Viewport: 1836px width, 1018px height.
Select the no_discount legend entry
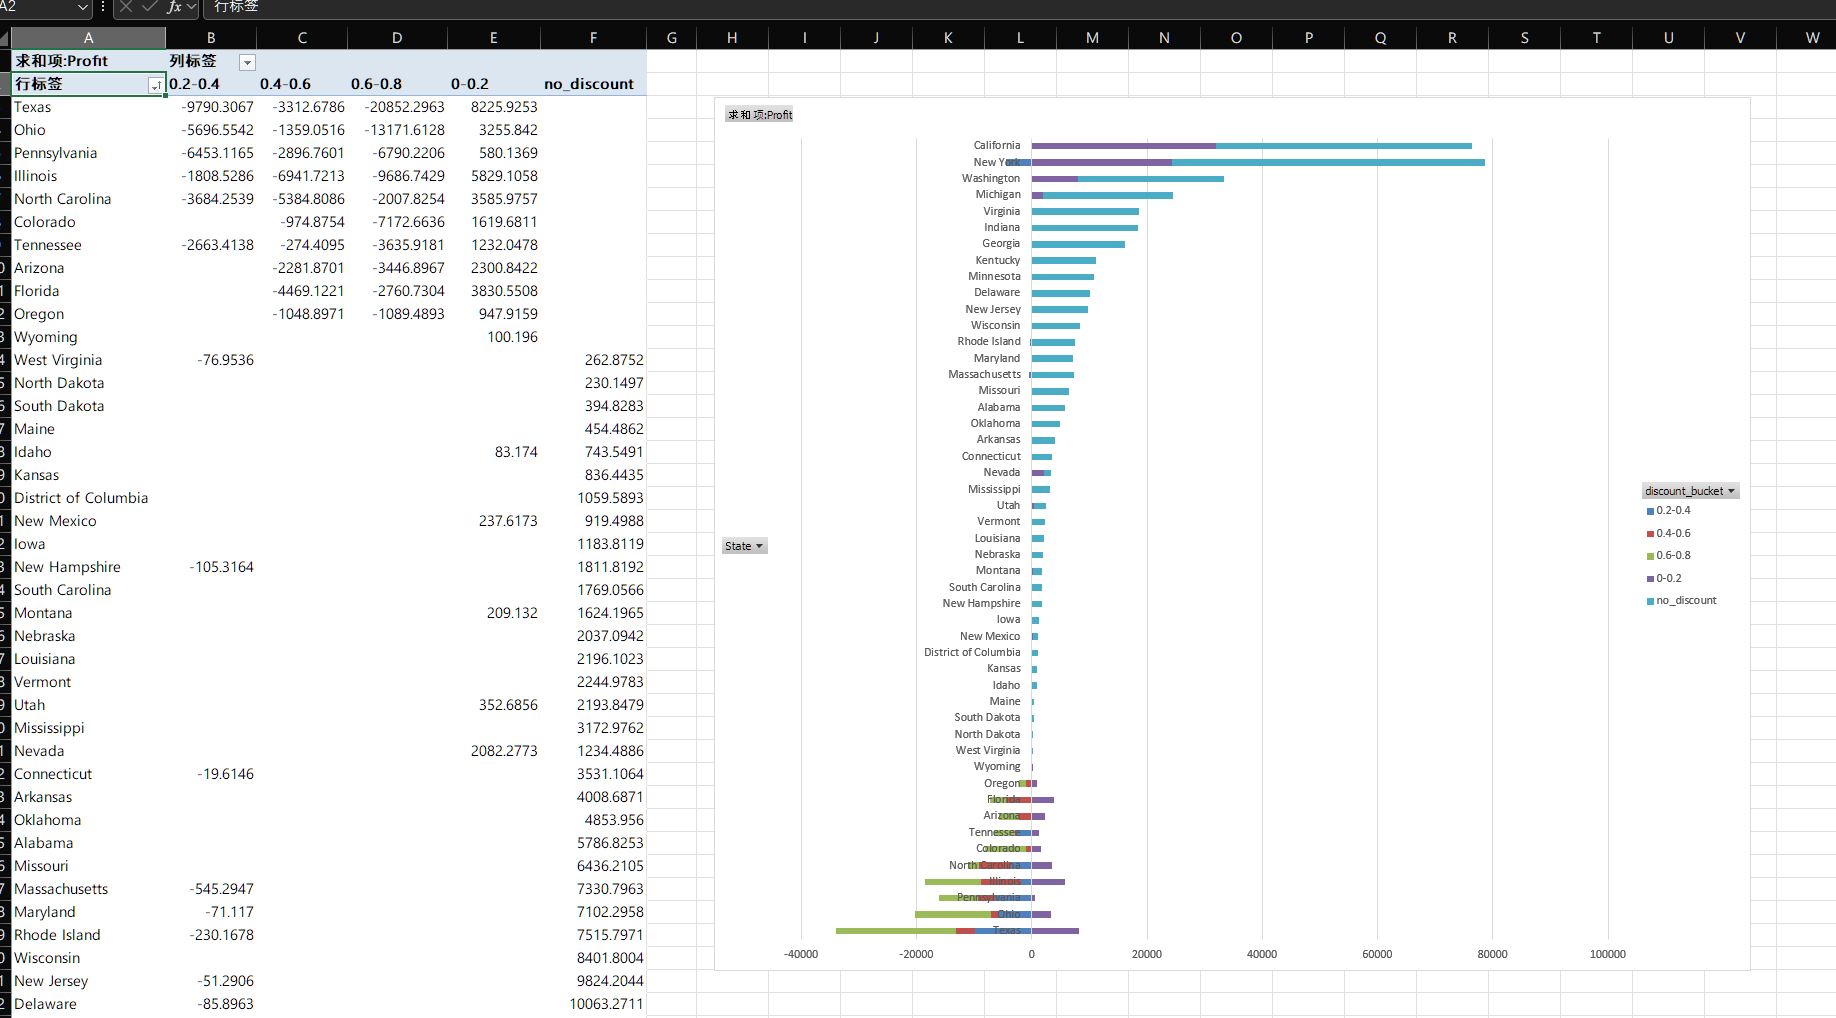tap(1686, 601)
